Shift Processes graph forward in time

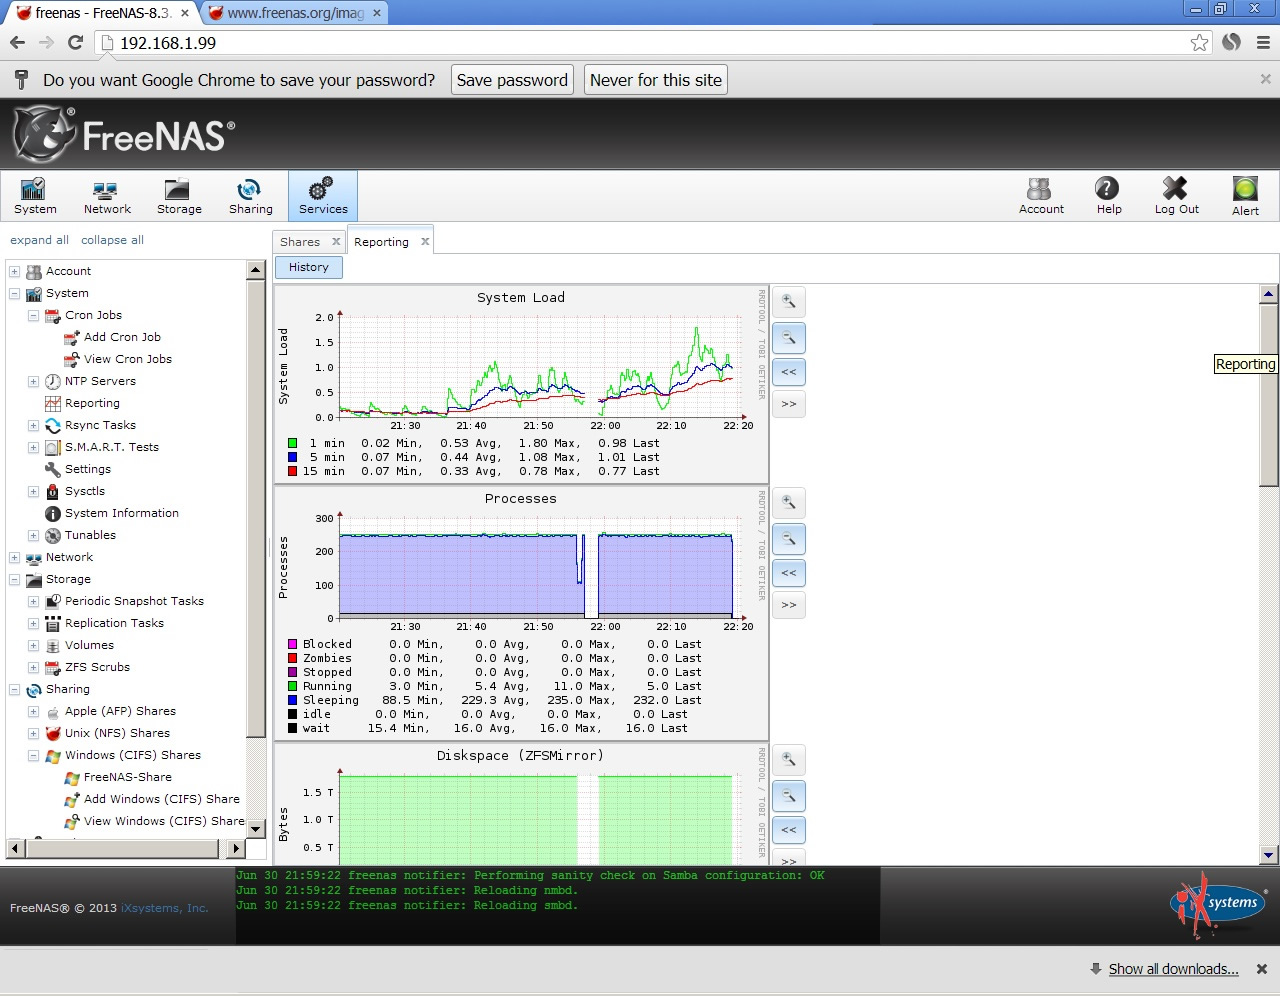pos(789,605)
